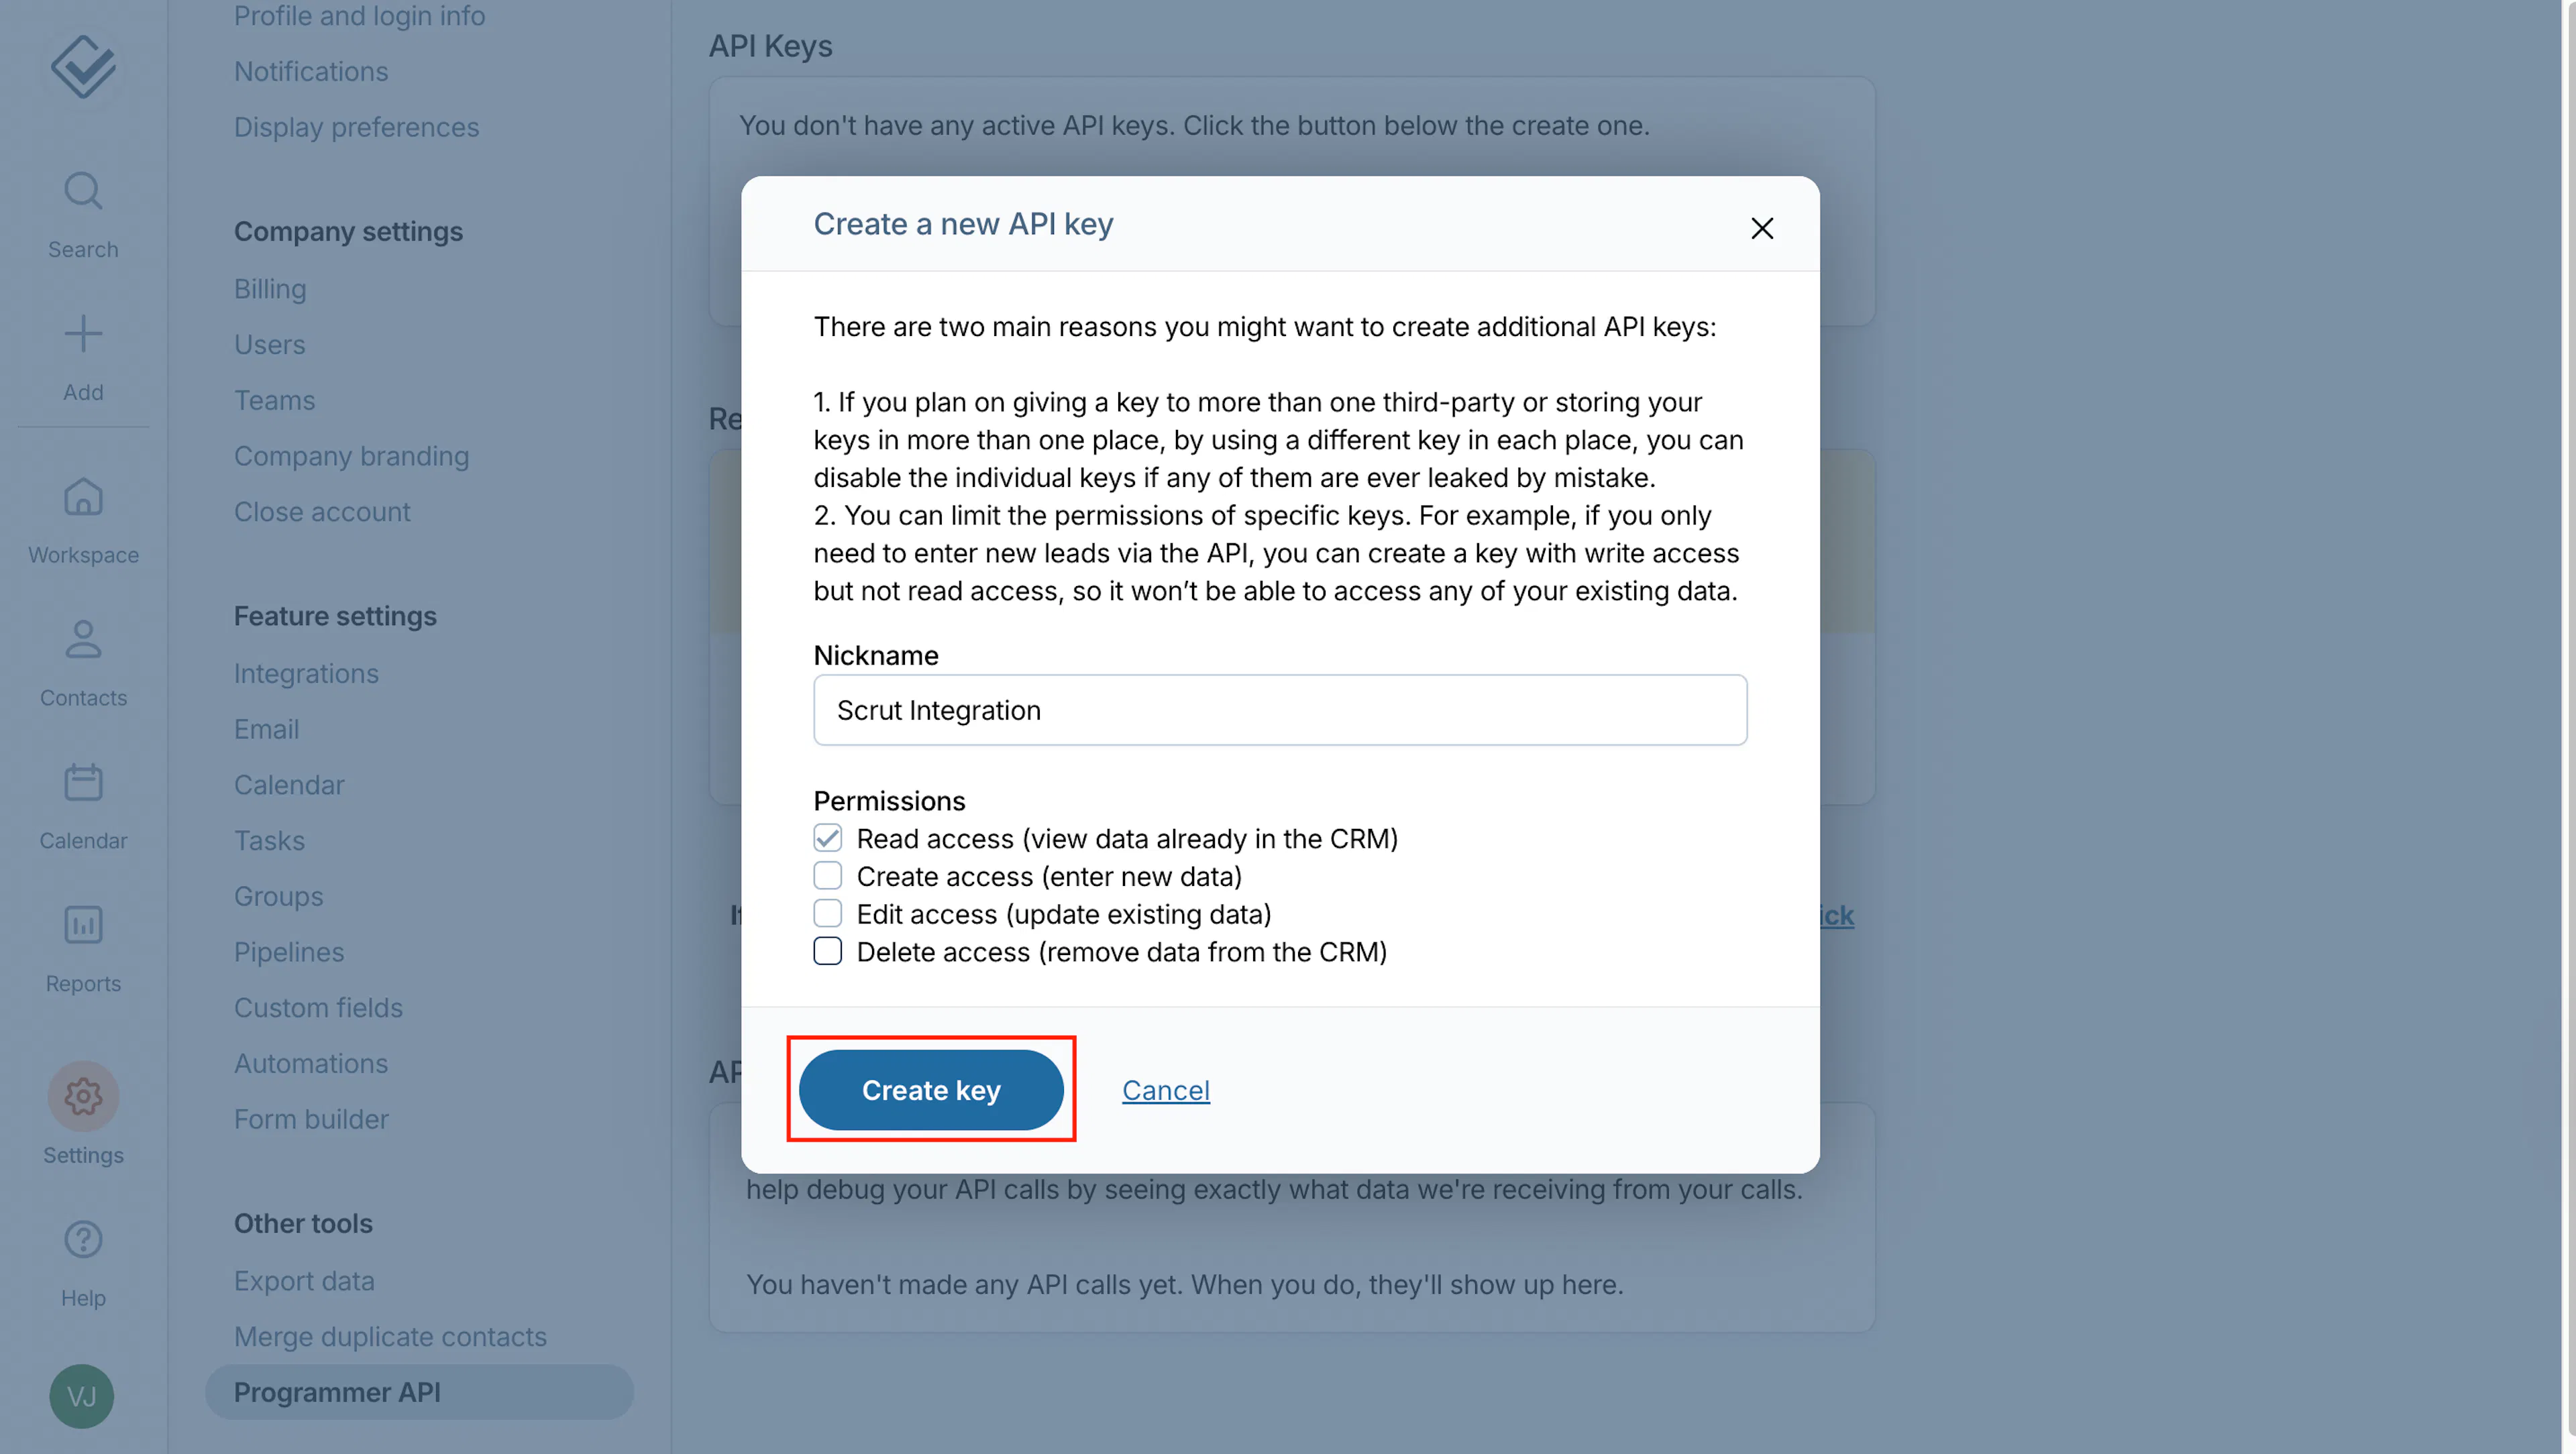Open the Reports chart icon
This screenshot has height=1454, width=2576.
tap(83, 925)
